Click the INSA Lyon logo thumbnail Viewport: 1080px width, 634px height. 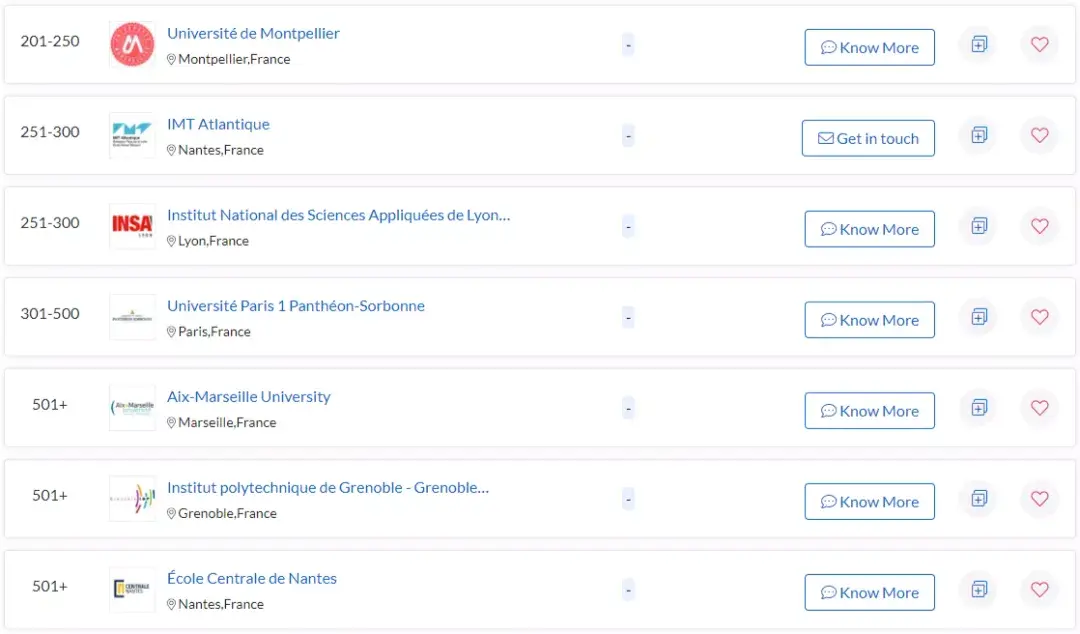[x=132, y=226]
